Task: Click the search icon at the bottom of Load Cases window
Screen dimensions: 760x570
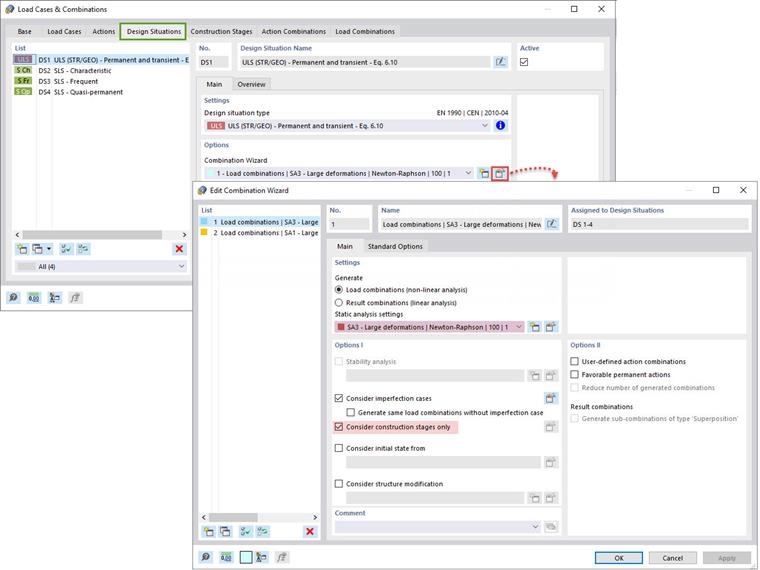Action: coord(14,297)
